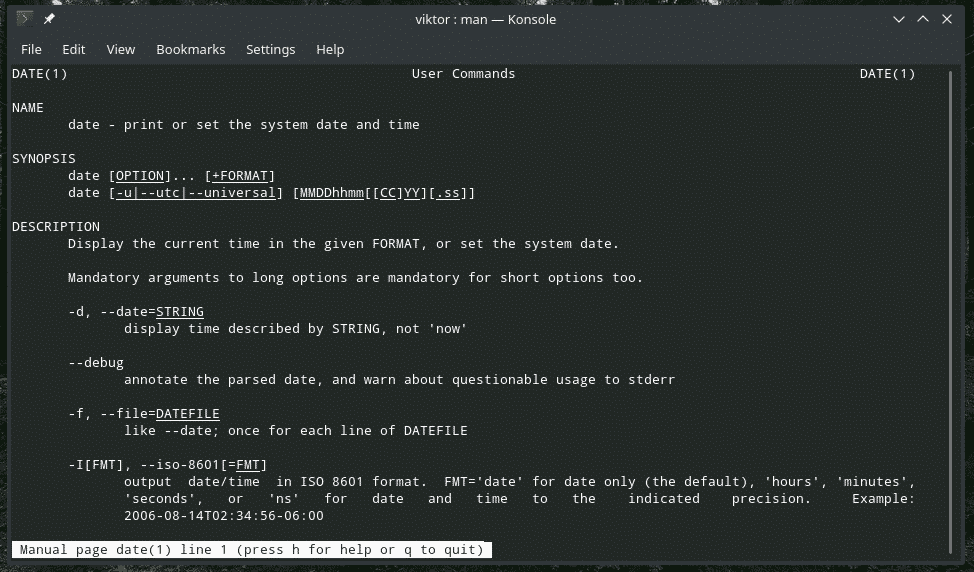This screenshot has width=974, height=572.
Task: Toggle the pin icon in title bar
Action: coord(50,19)
